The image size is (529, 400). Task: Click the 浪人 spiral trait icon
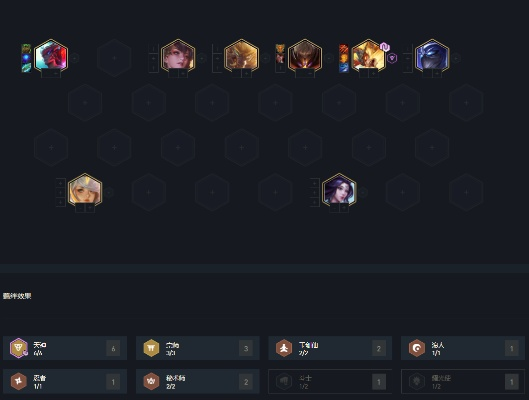417,348
